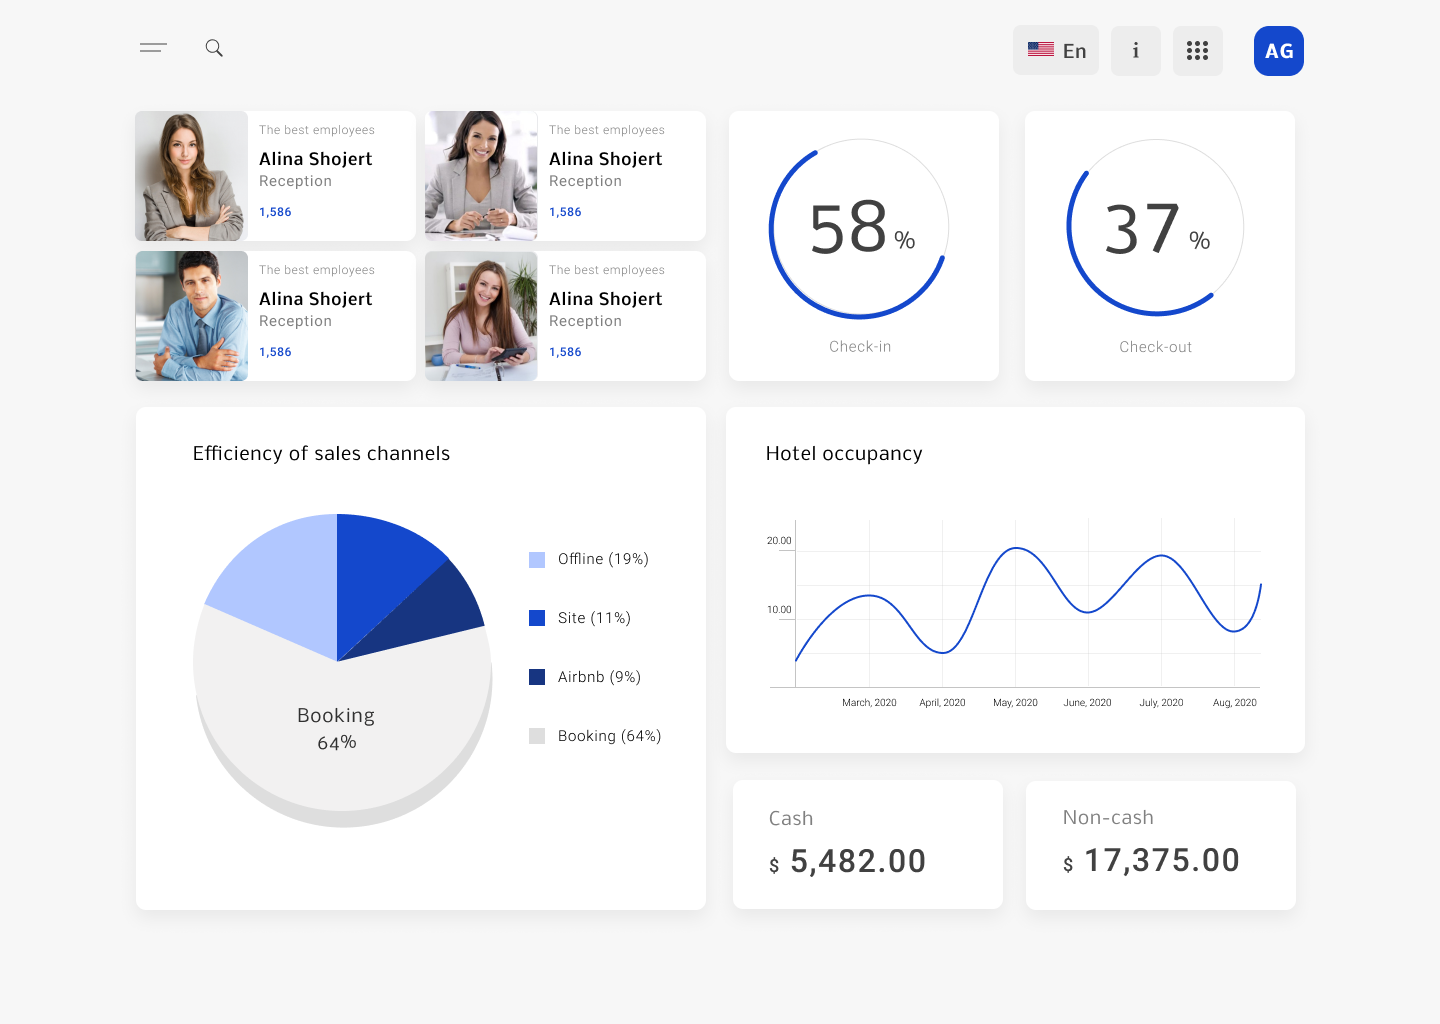The height and width of the screenshot is (1024, 1440).
Task: Click the Check-in 58% progress circle
Action: pos(859,227)
